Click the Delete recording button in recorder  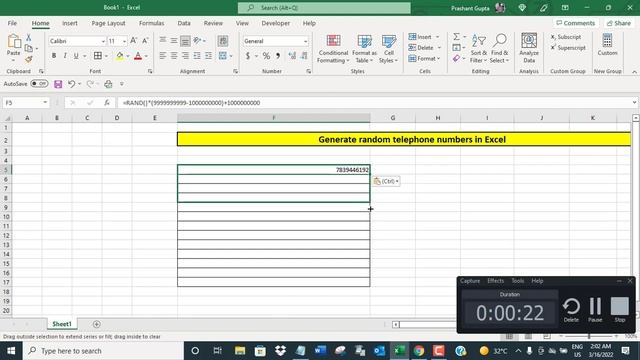(571, 309)
